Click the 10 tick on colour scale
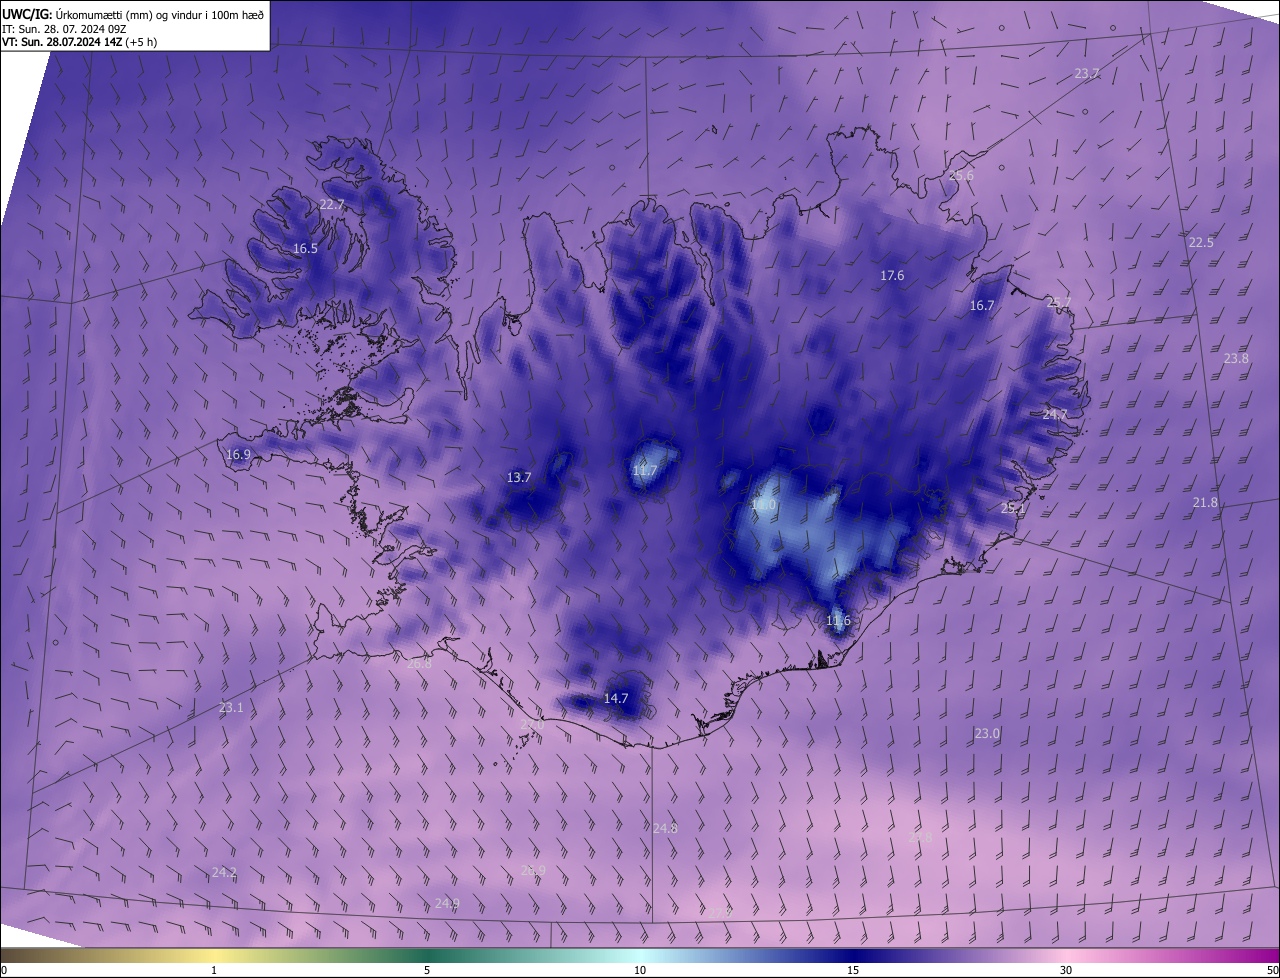 pyautogui.click(x=640, y=970)
